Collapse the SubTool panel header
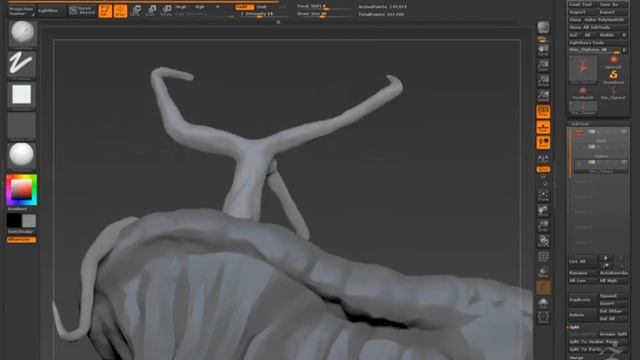Viewport: 640px width, 360px height. tap(580, 124)
